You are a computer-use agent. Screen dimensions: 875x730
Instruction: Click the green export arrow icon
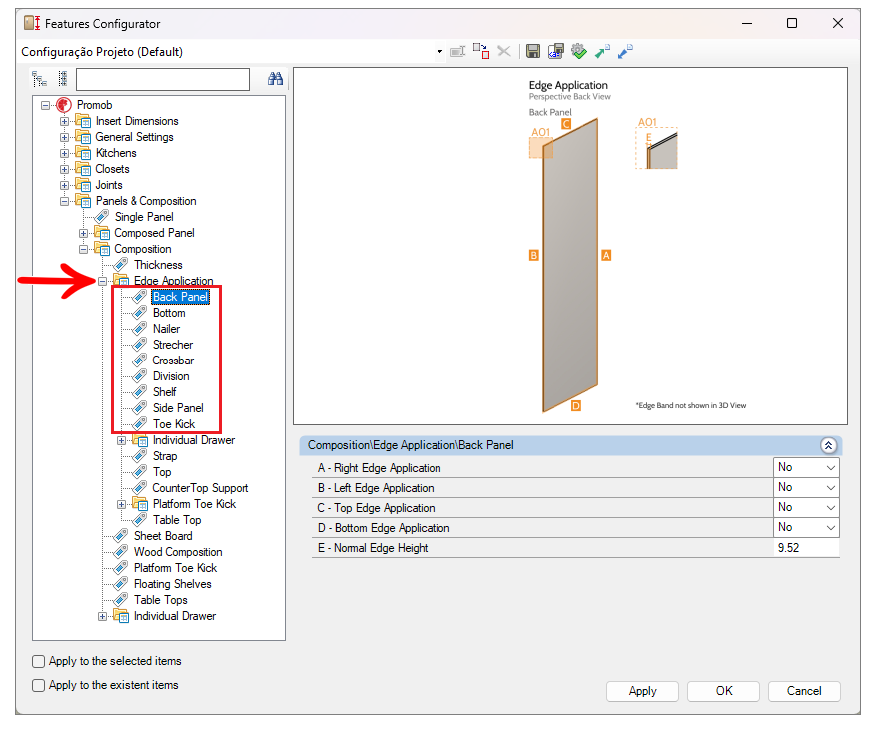click(x=602, y=51)
